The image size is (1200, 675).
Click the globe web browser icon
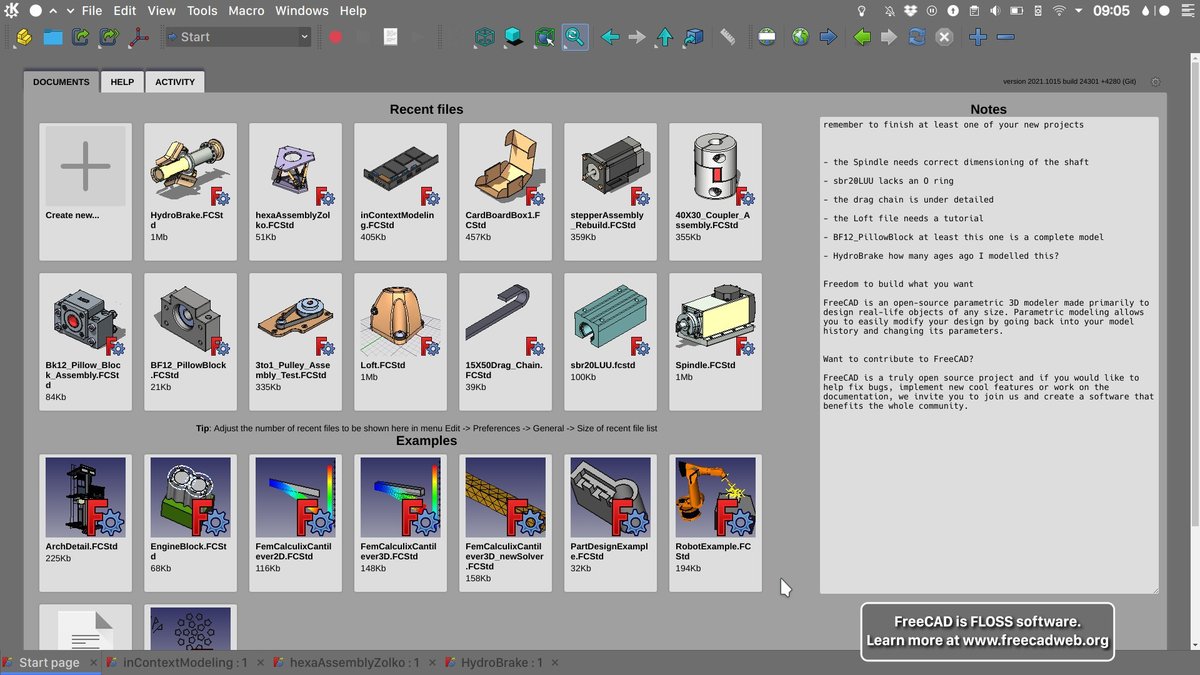(800, 37)
